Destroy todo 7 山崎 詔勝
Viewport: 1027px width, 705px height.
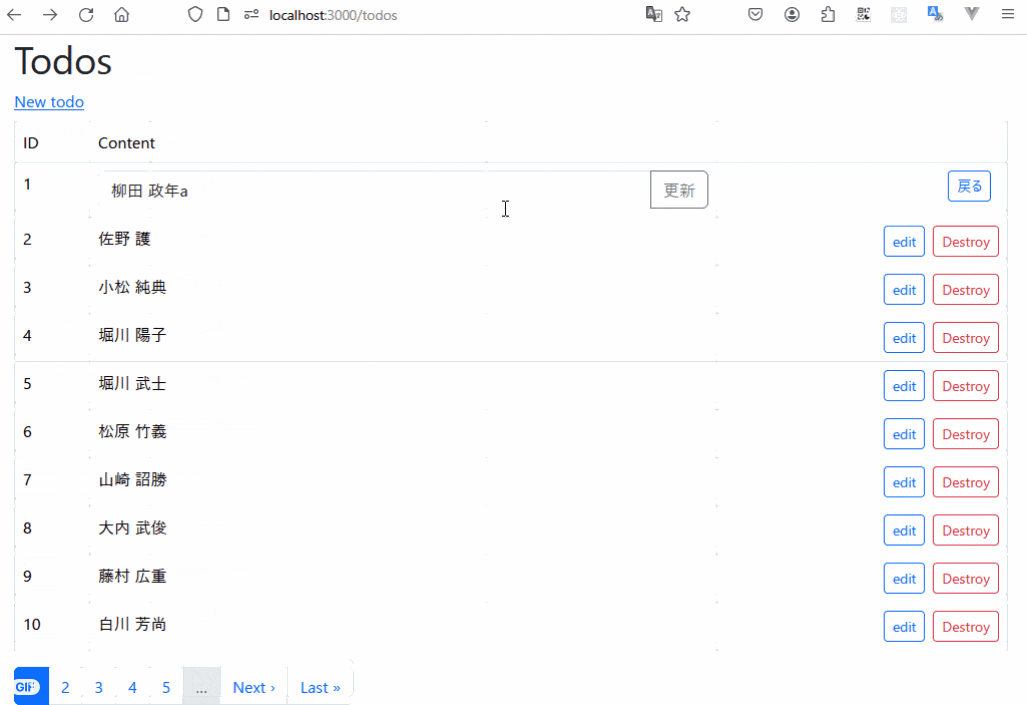(x=965, y=482)
